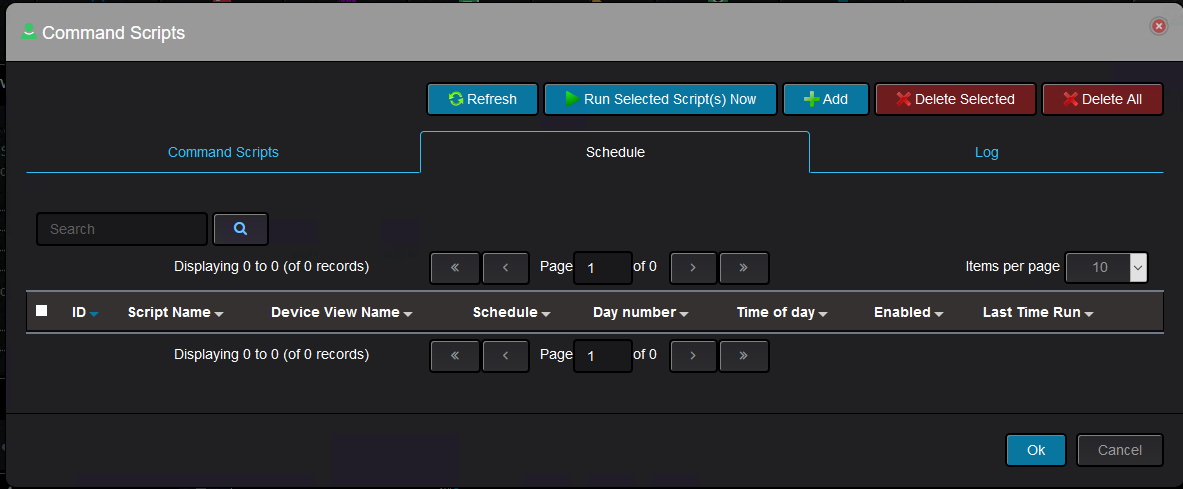This screenshot has width=1183, height=489.
Task: Delete All schedules using red X button
Action: 1102,99
